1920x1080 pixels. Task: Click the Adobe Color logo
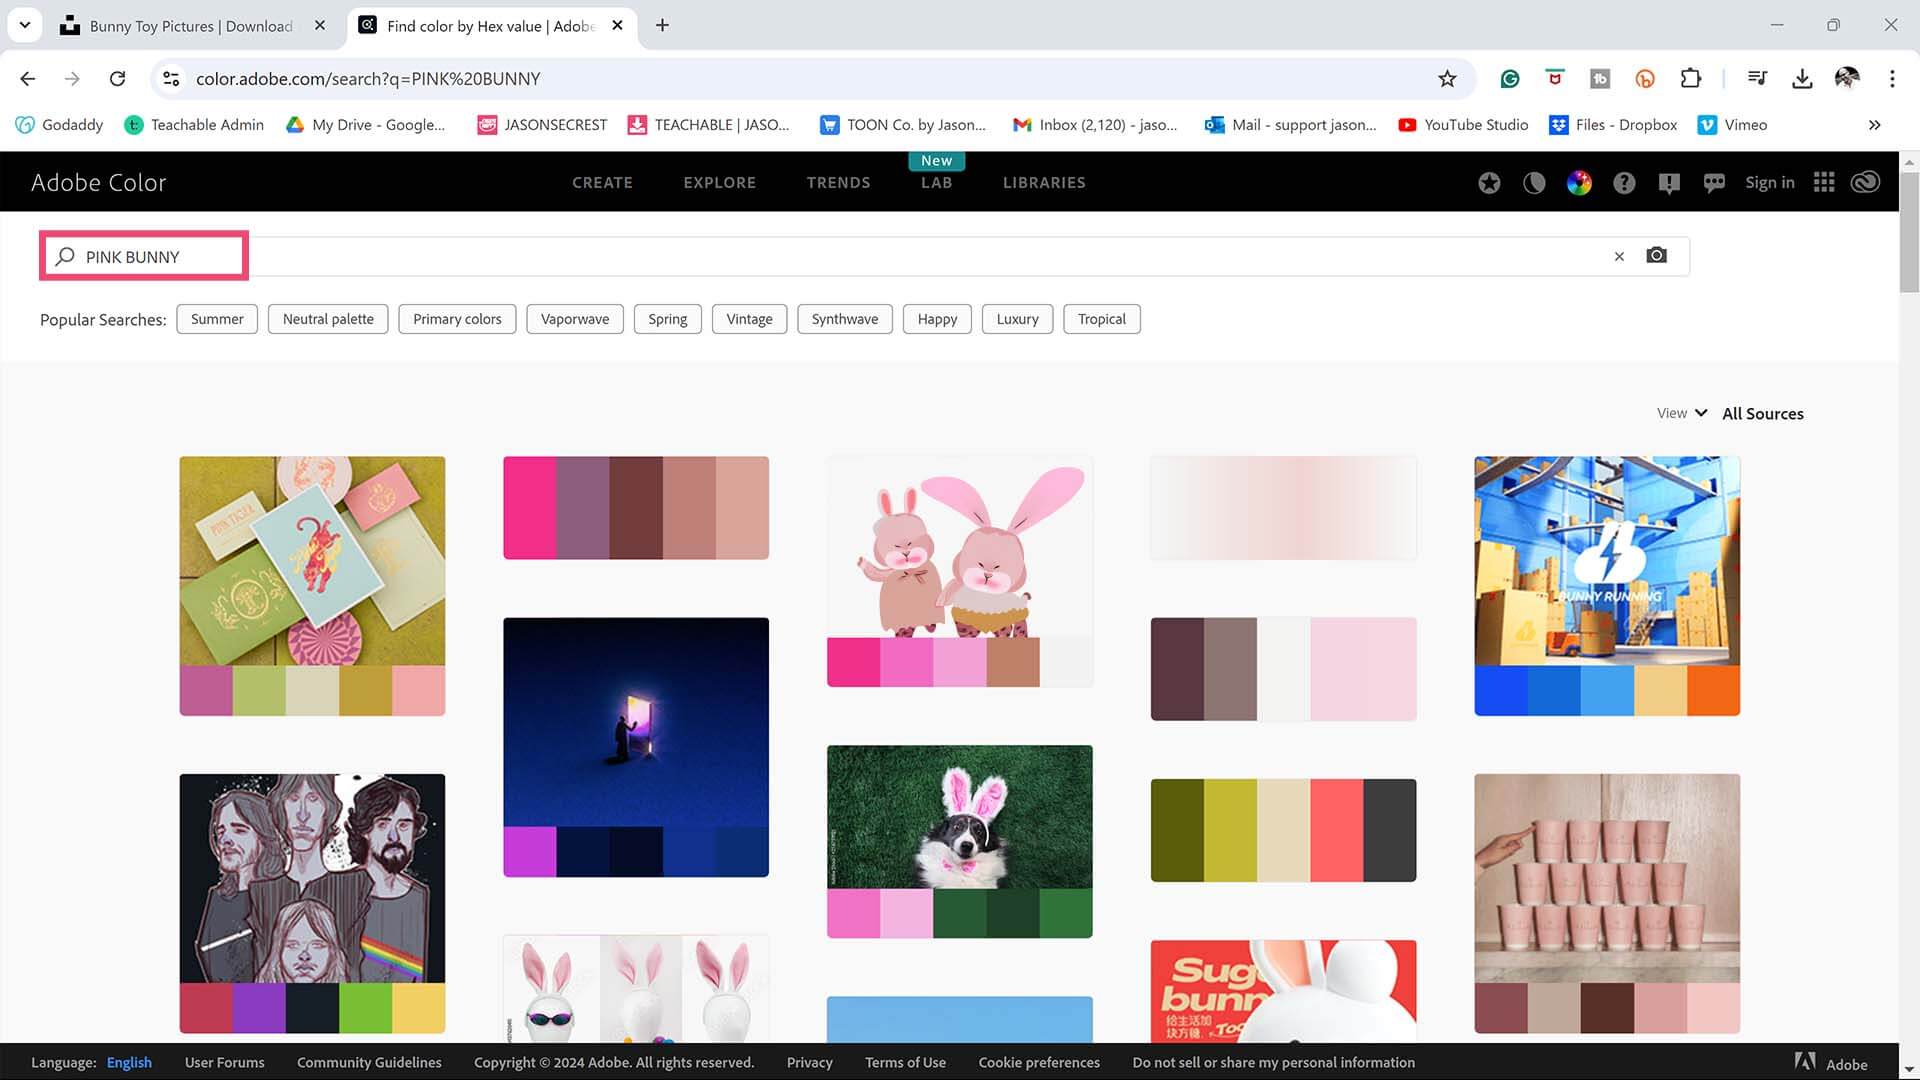98,182
